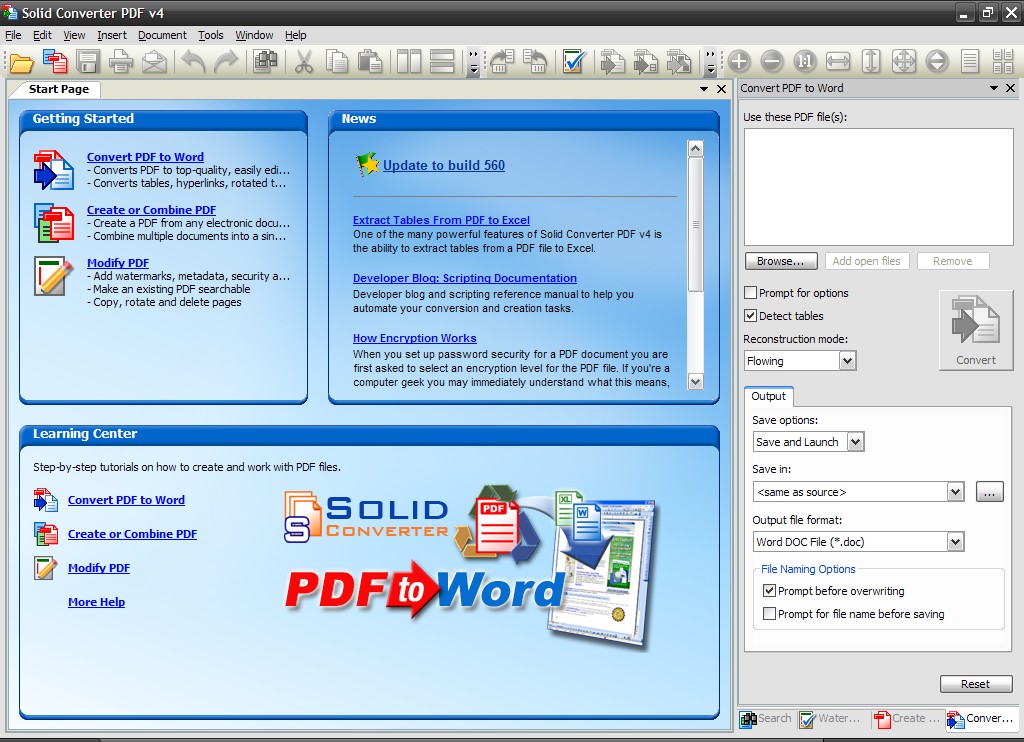Open the Insert menu

pyautogui.click(x=112, y=35)
